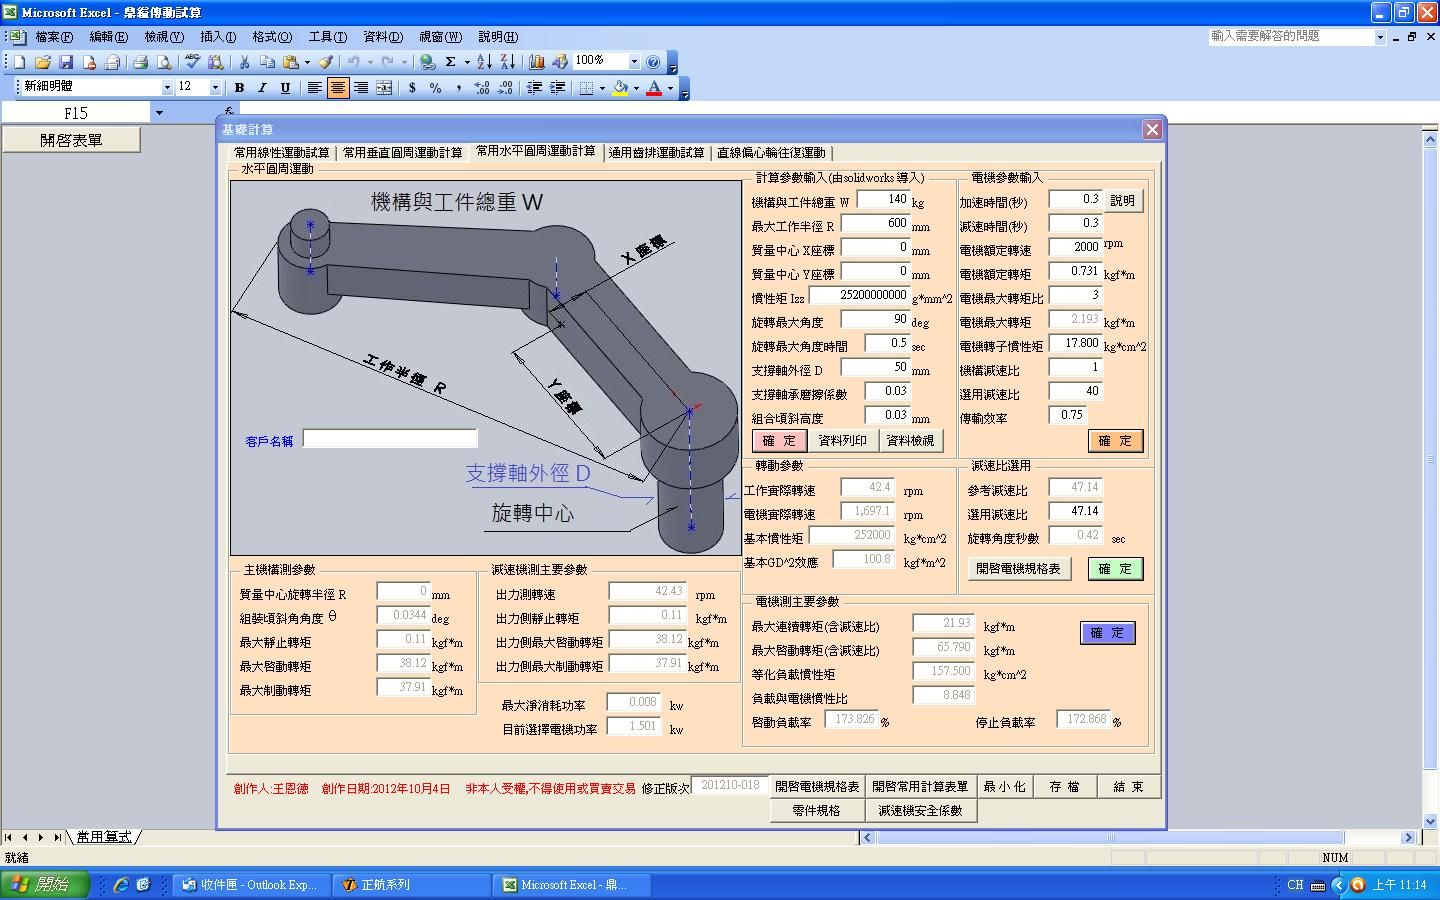Create a new workbook with New icon
The width and height of the screenshot is (1440, 900).
click(x=19, y=62)
